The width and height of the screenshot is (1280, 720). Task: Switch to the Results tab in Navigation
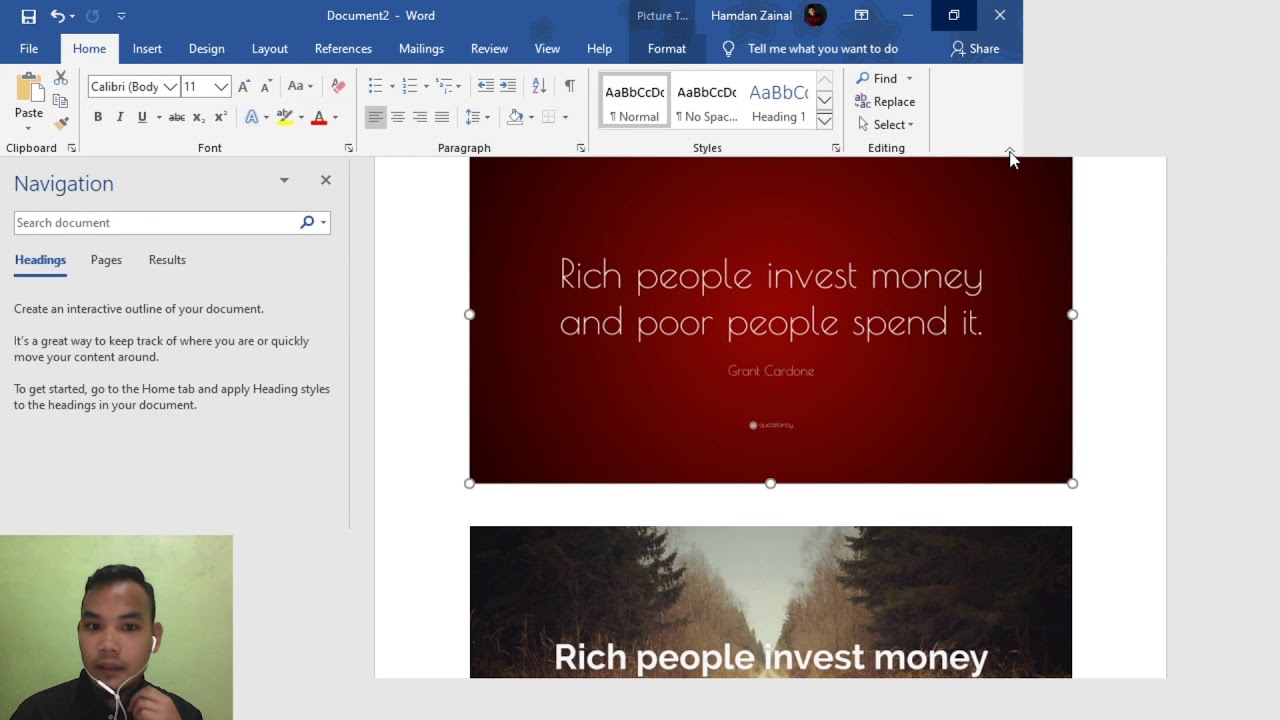pyautogui.click(x=167, y=259)
